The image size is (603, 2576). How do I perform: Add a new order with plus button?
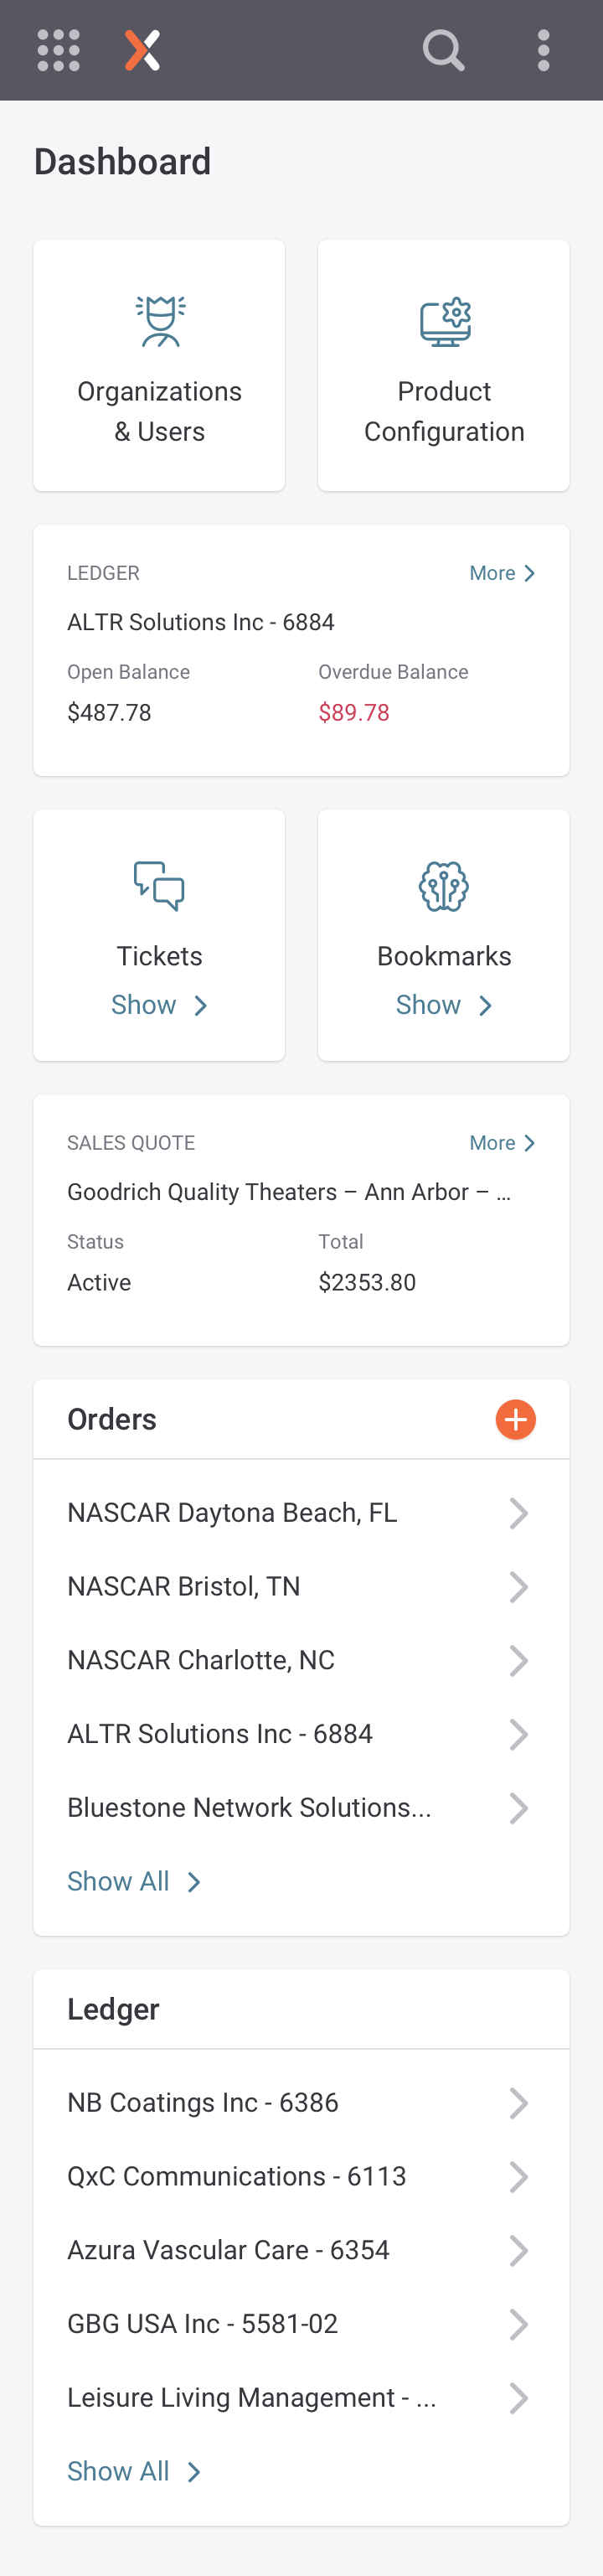[516, 1419]
